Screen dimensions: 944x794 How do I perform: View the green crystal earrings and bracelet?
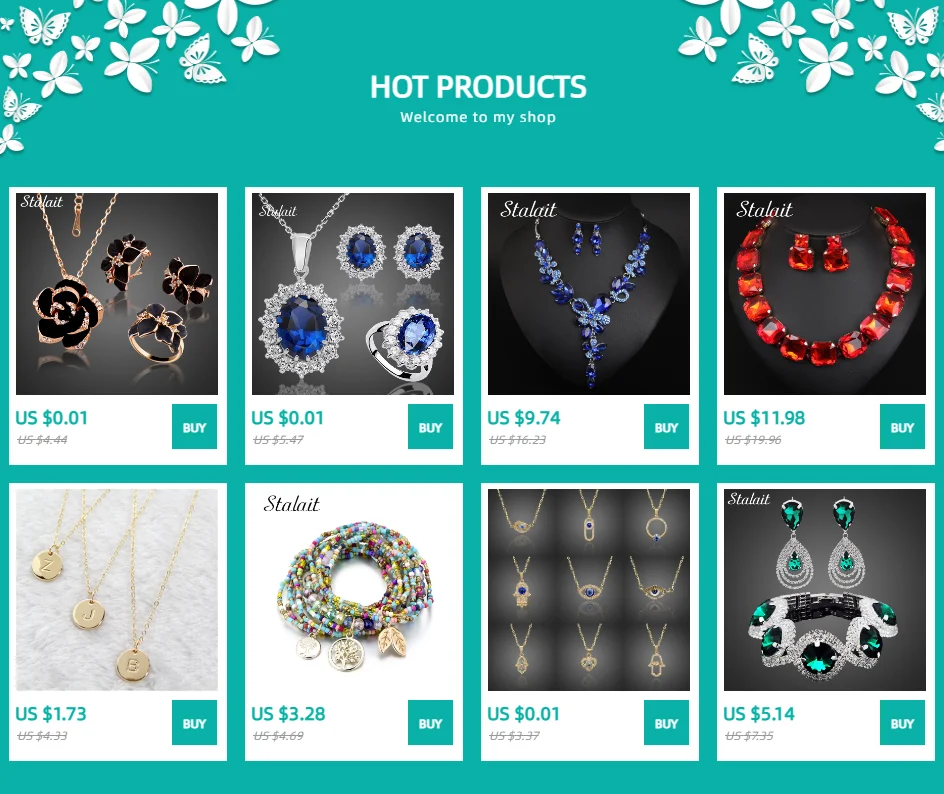click(825, 590)
